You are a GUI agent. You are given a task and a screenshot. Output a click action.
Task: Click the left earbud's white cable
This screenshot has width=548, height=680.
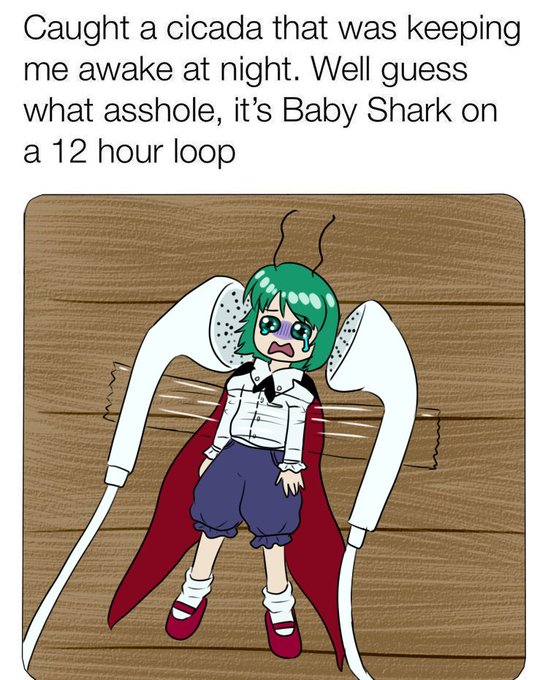(x=65, y=577)
